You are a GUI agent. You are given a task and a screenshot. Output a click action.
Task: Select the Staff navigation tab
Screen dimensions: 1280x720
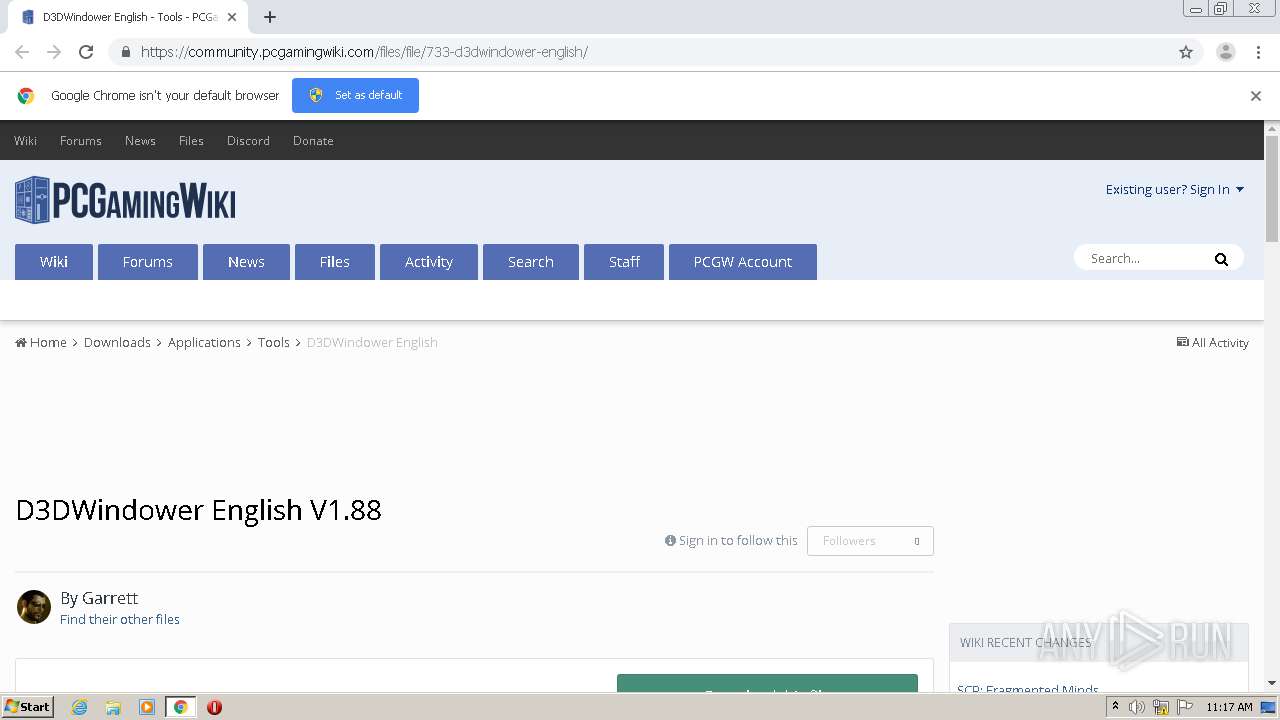624,262
